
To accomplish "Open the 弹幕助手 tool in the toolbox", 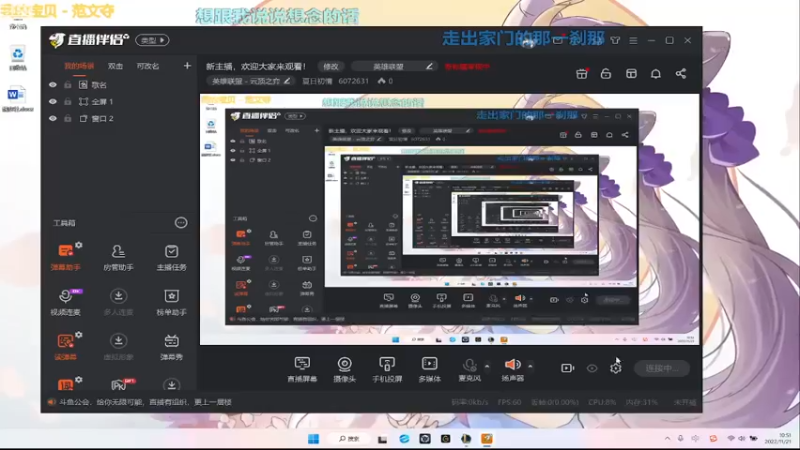I will point(65,257).
